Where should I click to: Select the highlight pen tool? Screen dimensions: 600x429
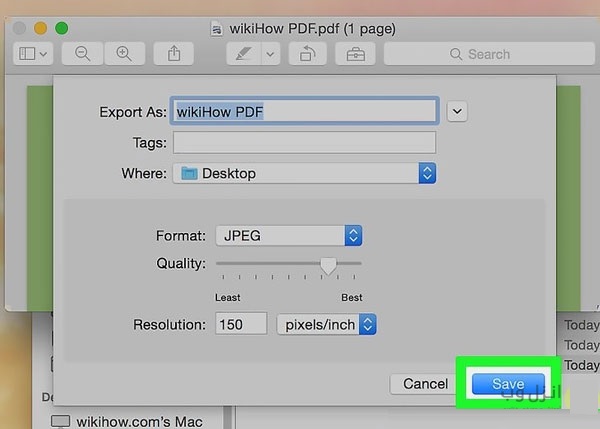point(242,54)
